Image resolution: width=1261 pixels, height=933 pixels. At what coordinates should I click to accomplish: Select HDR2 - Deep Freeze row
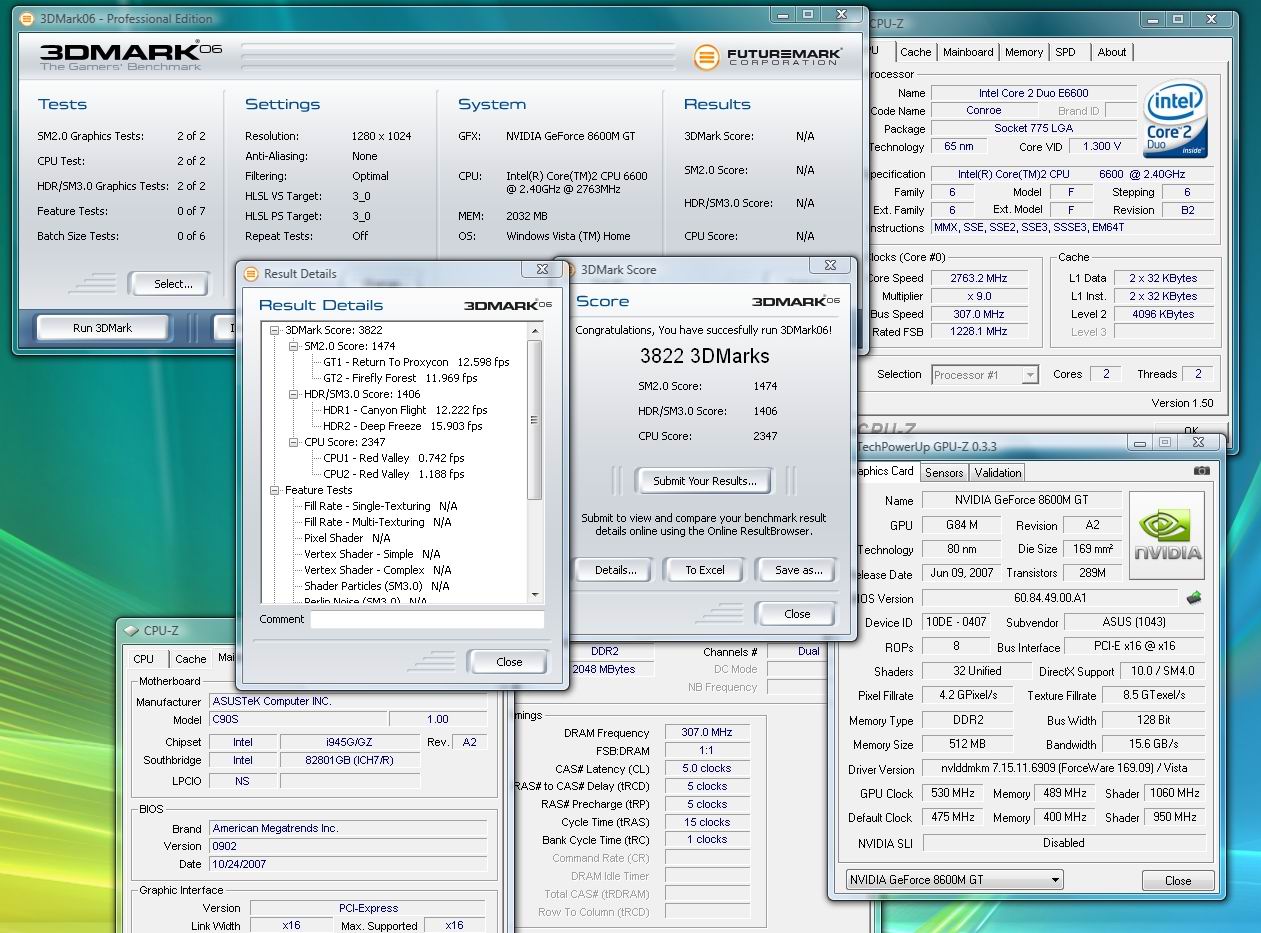(402, 426)
